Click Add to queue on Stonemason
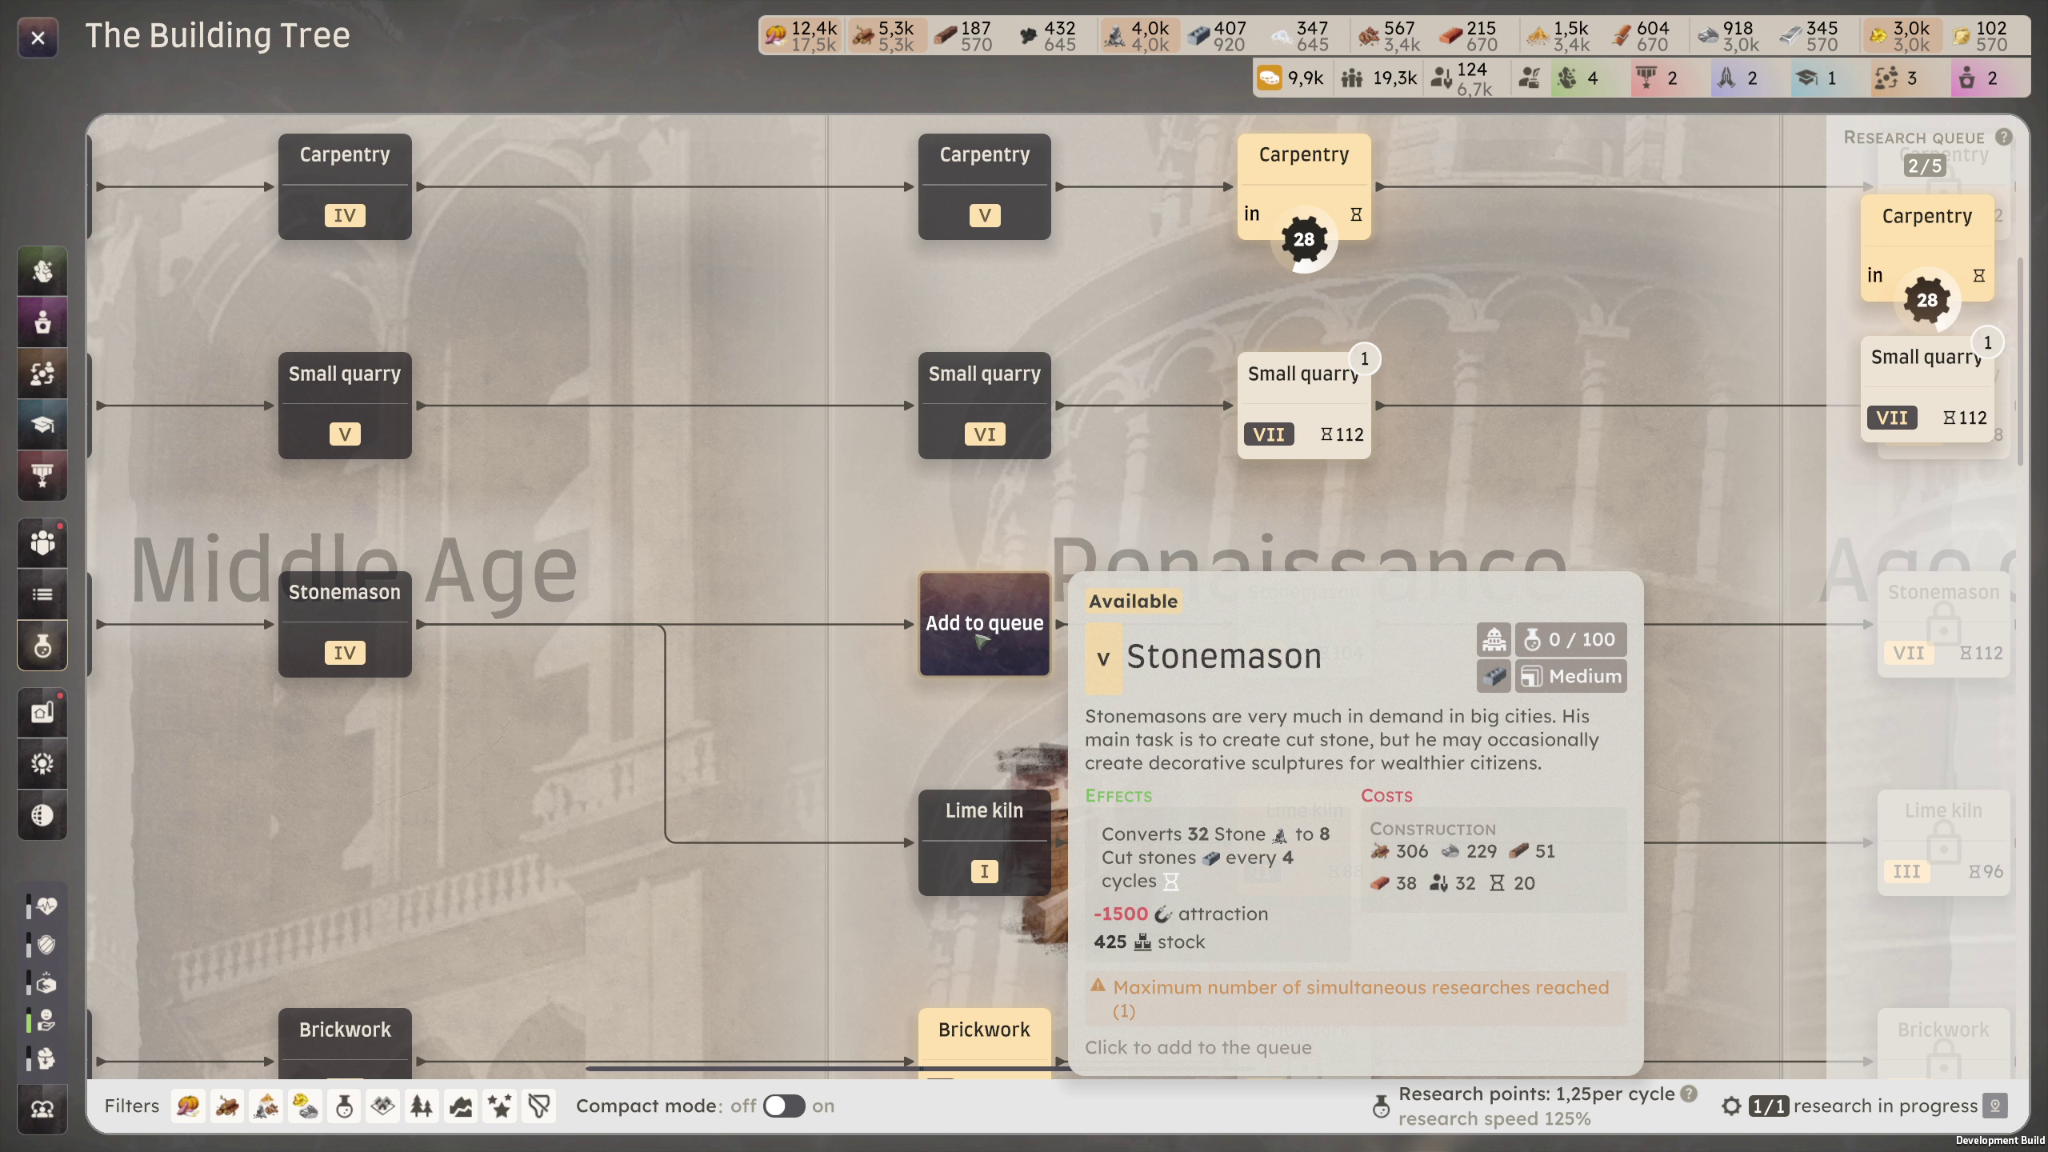This screenshot has width=2048, height=1152. click(984, 624)
